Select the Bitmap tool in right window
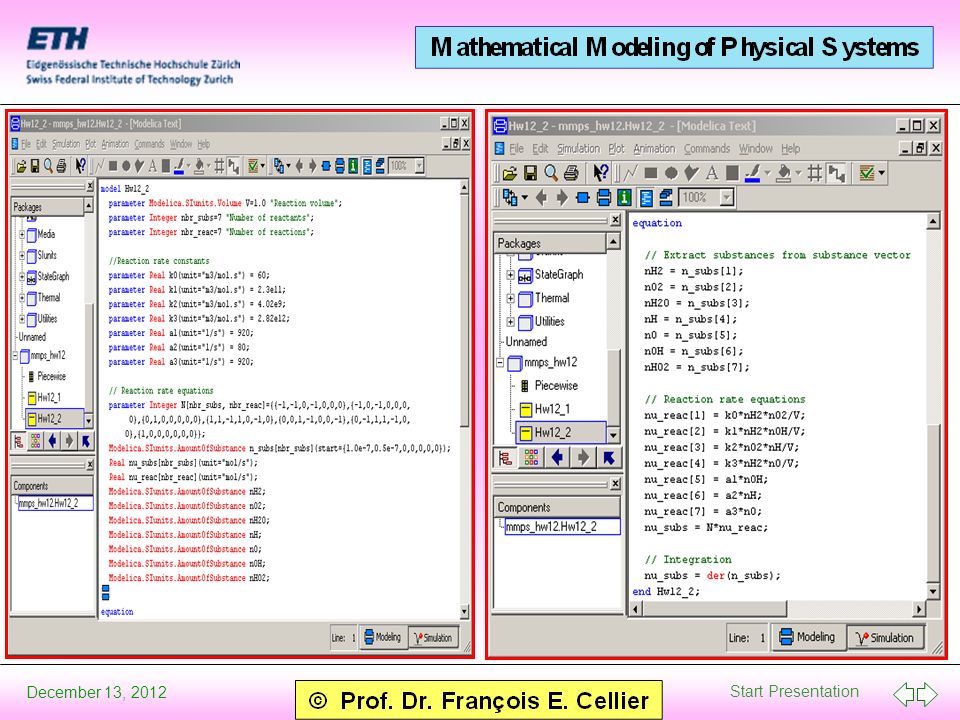The width and height of the screenshot is (960, 720). click(x=732, y=174)
